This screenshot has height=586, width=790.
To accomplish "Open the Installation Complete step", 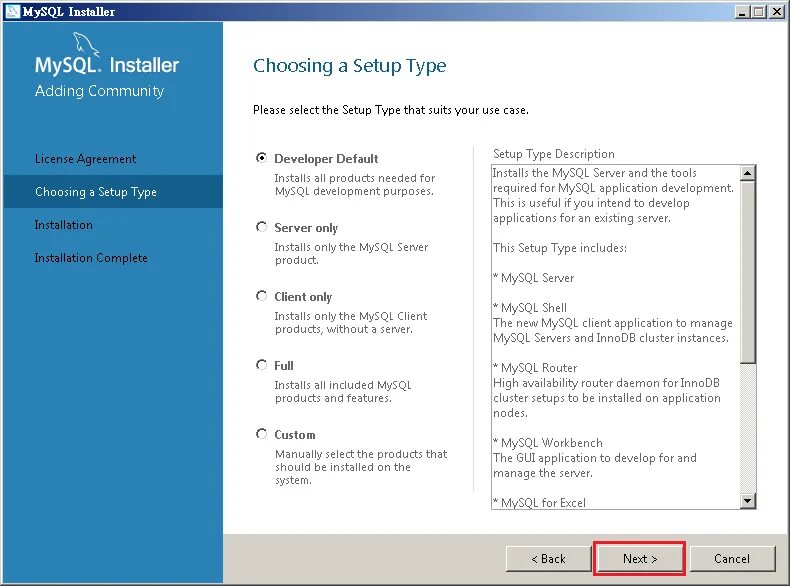I will click(91, 257).
